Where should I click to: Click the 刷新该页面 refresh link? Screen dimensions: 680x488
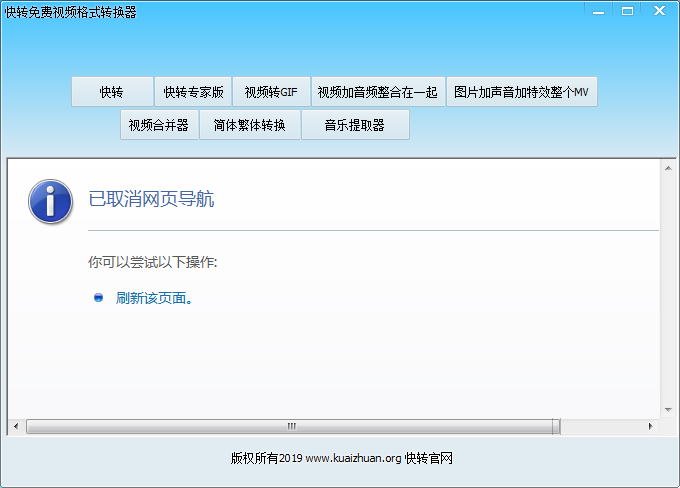tap(154, 298)
